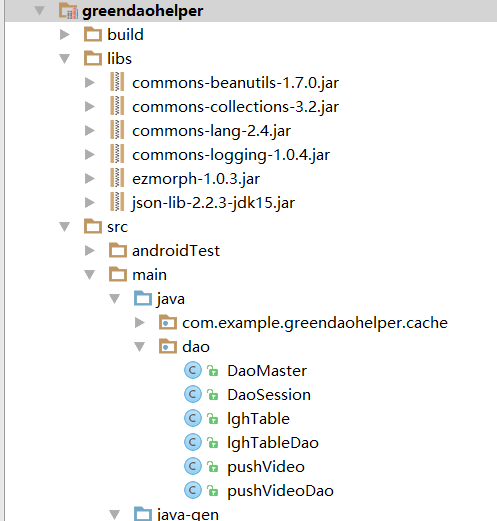Click the blue java source folder icon
Screen dimensions: 497x521
point(143,298)
